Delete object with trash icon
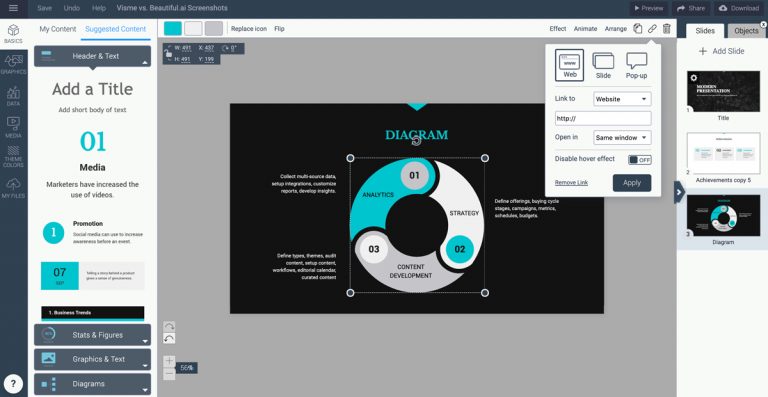768x397 pixels. click(x=667, y=28)
